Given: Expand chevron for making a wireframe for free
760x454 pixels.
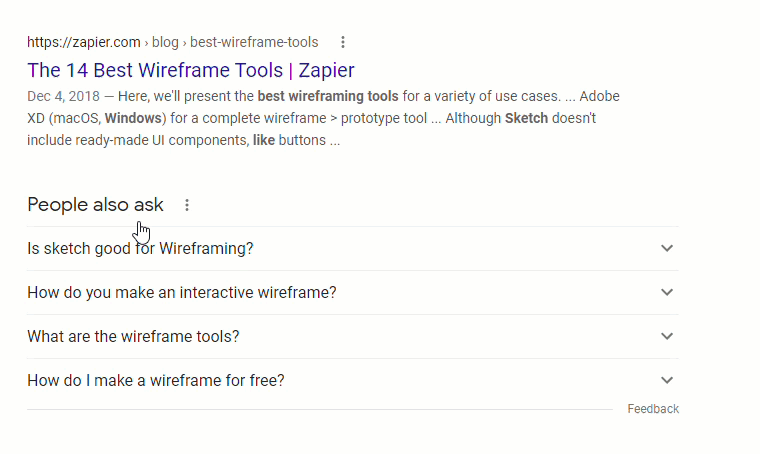Looking at the screenshot, I should (667, 380).
